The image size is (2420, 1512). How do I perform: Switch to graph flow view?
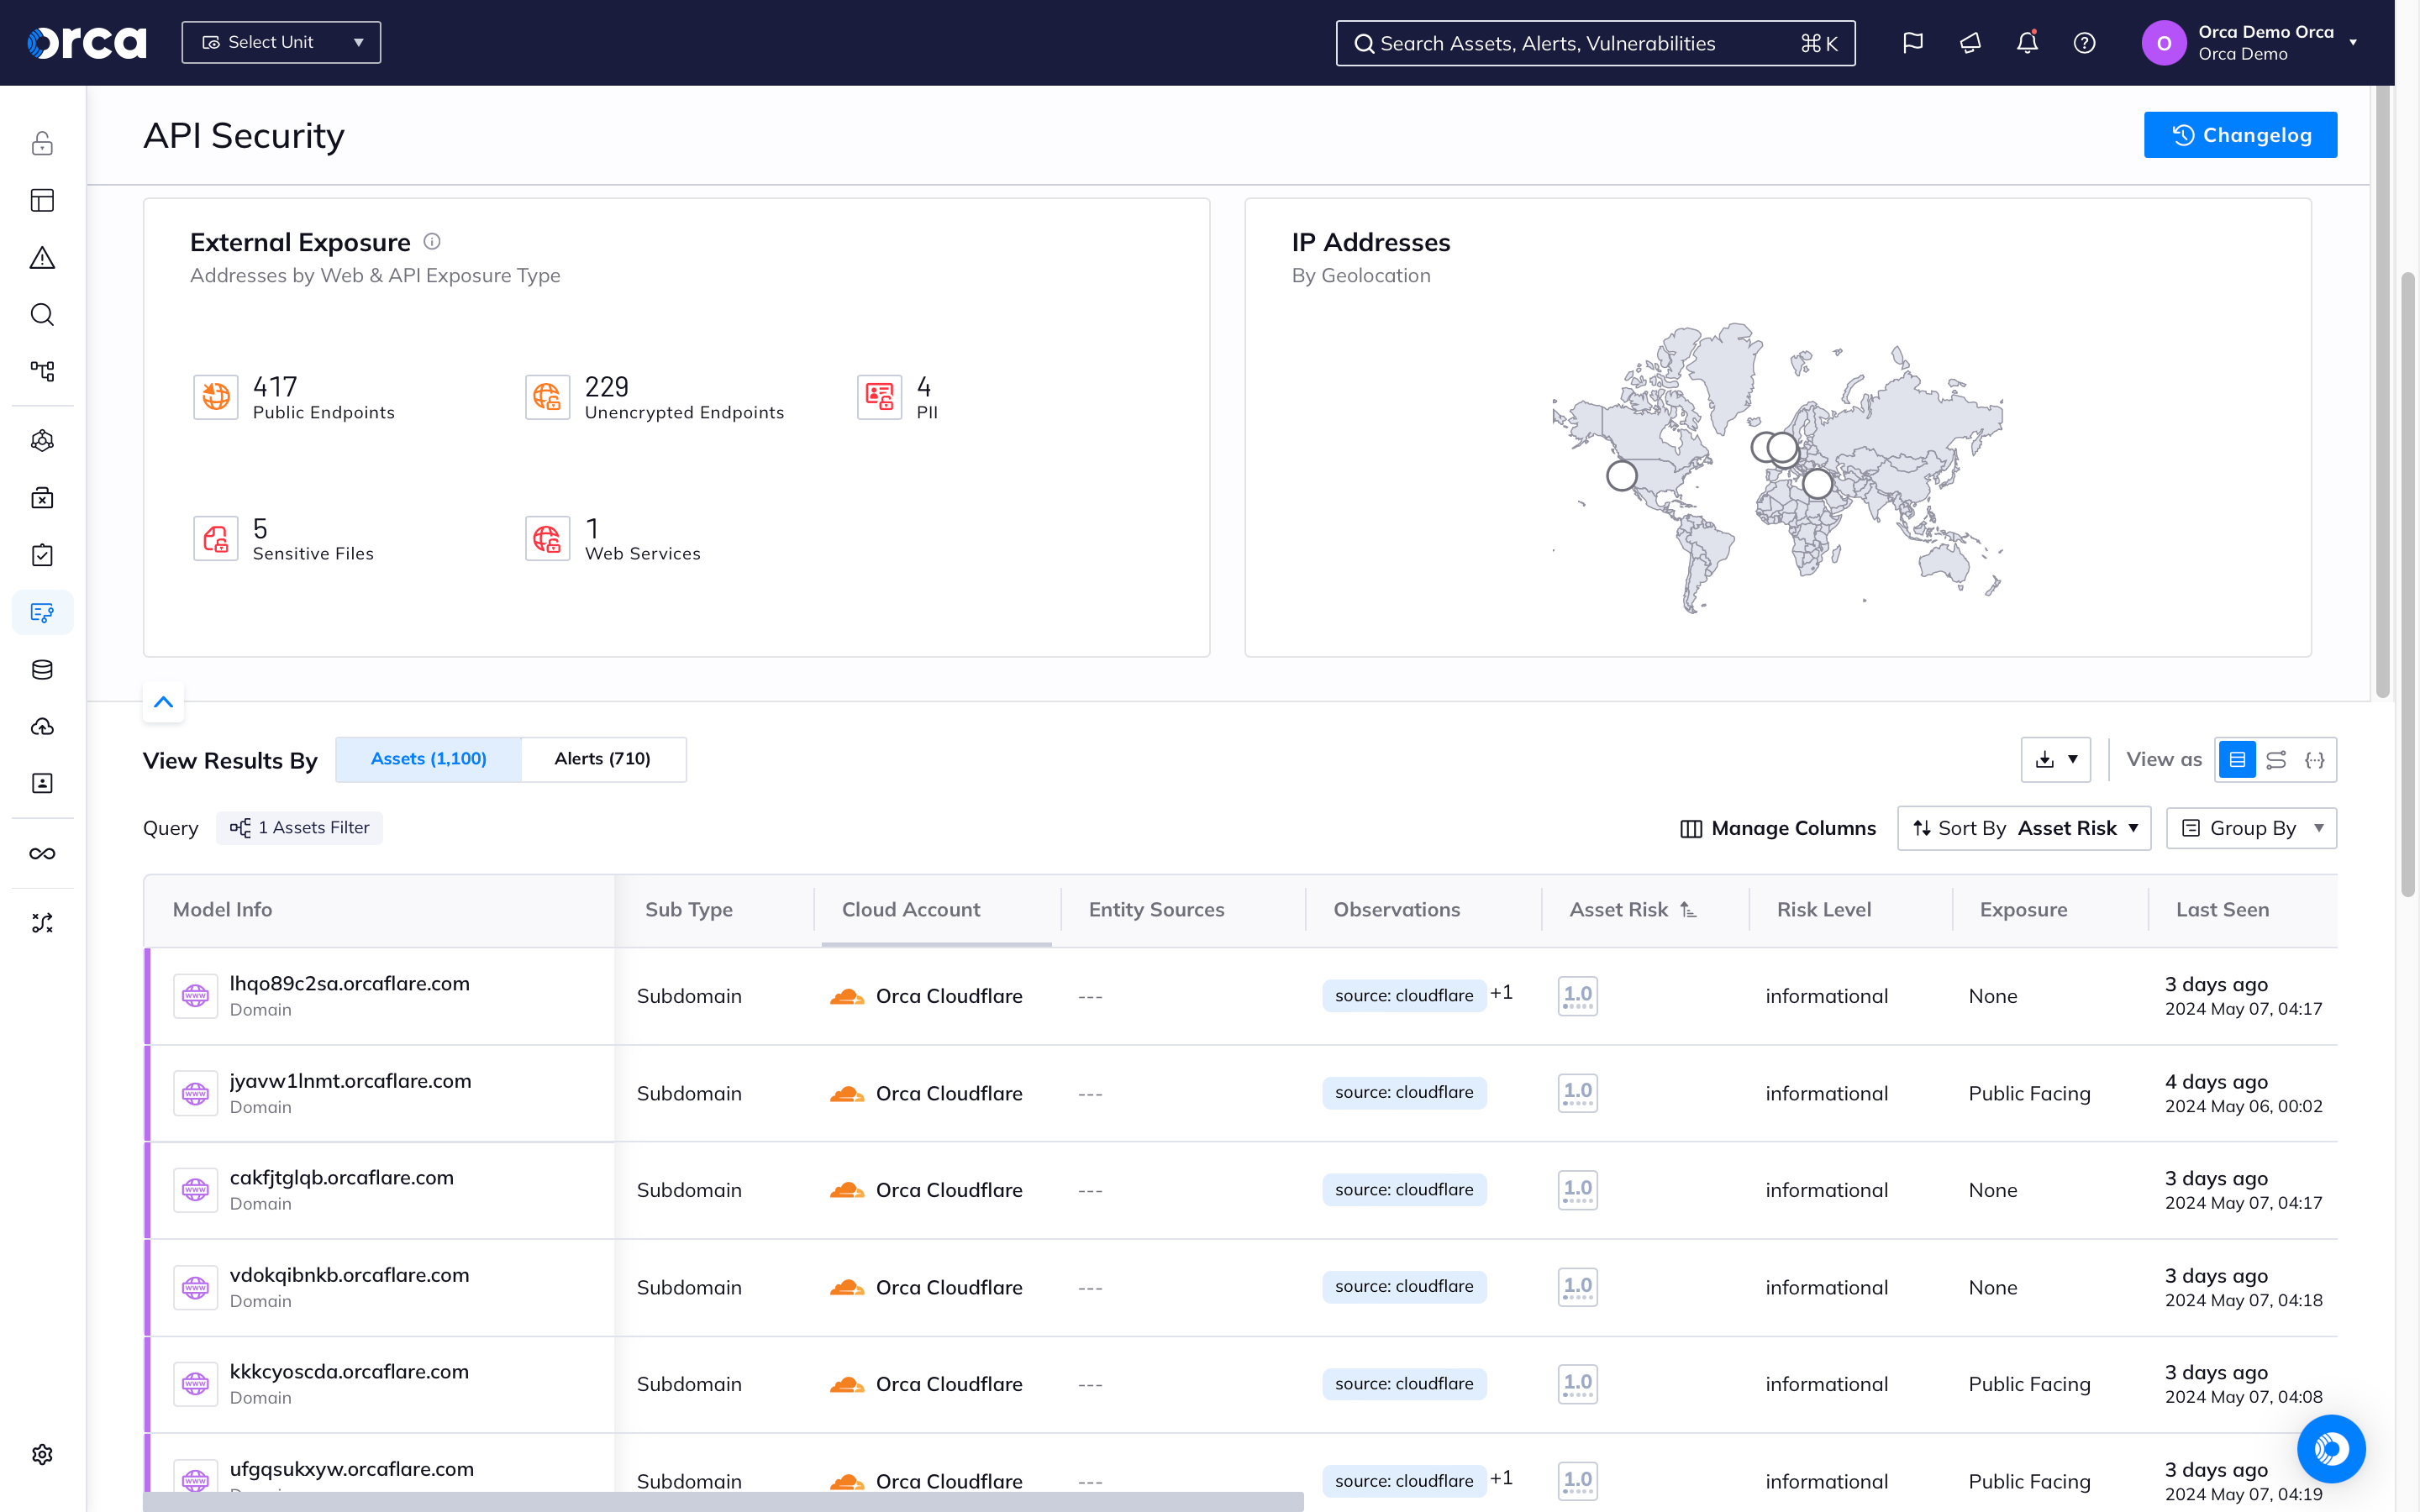pos(2276,760)
